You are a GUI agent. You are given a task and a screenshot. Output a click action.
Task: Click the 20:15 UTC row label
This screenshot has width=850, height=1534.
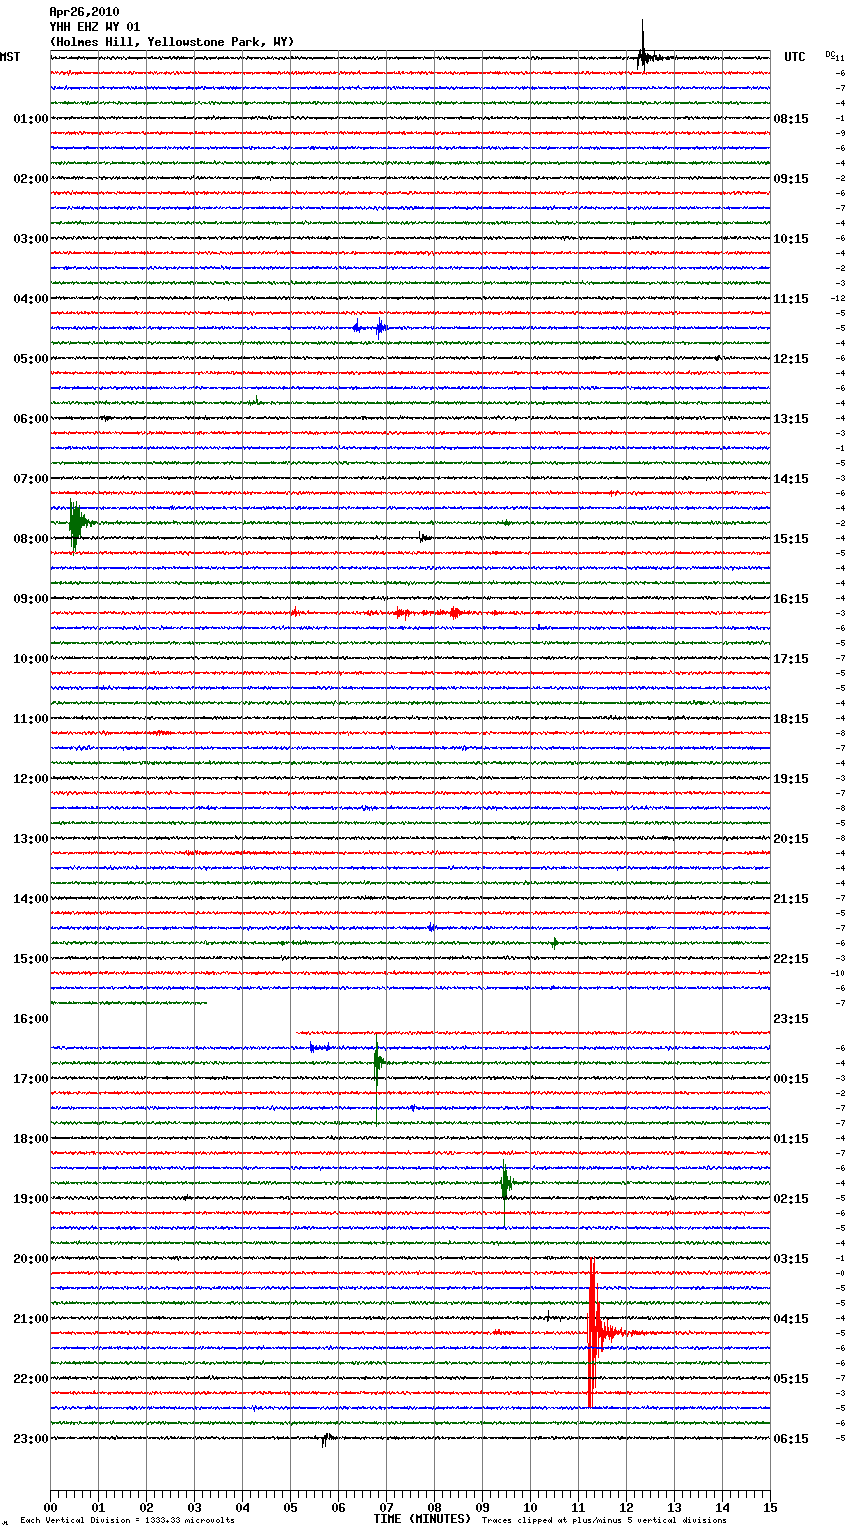point(791,839)
